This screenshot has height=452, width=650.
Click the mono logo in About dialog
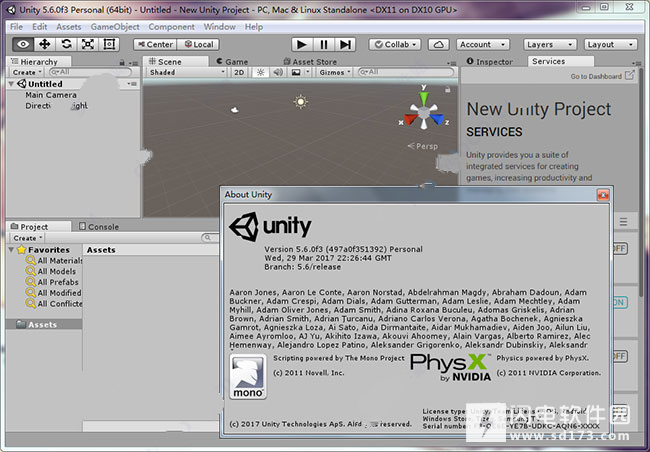click(248, 377)
